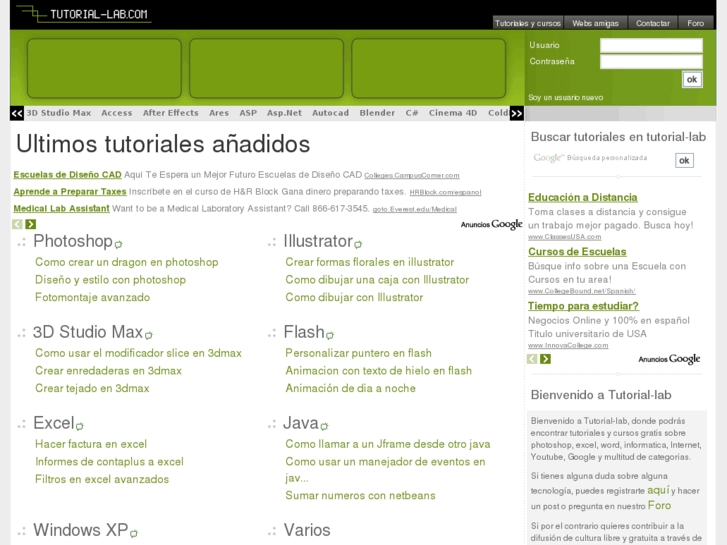Image resolution: width=727 pixels, height=545 pixels.
Task: Open Como usar el modificador slice en 3dmax
Action: coord(138,353)
